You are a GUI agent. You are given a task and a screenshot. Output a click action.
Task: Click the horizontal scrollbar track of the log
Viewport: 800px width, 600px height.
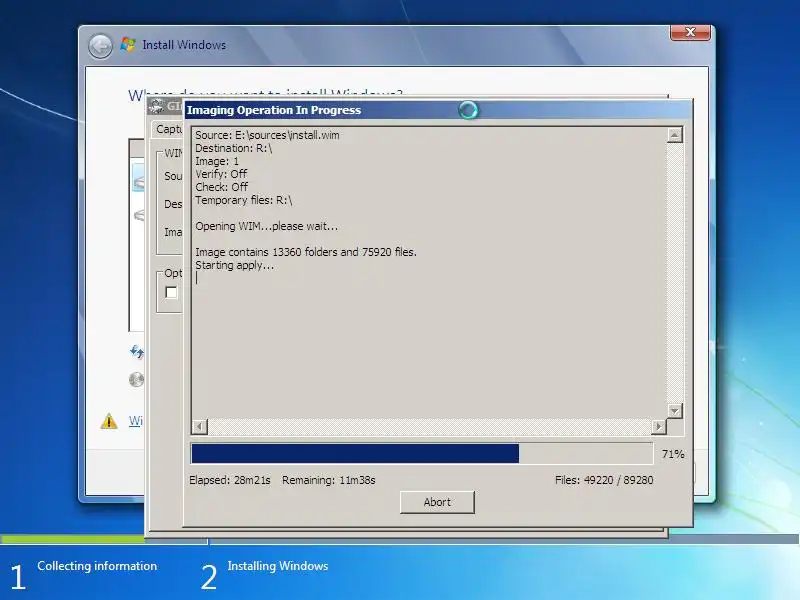point(430,426)
